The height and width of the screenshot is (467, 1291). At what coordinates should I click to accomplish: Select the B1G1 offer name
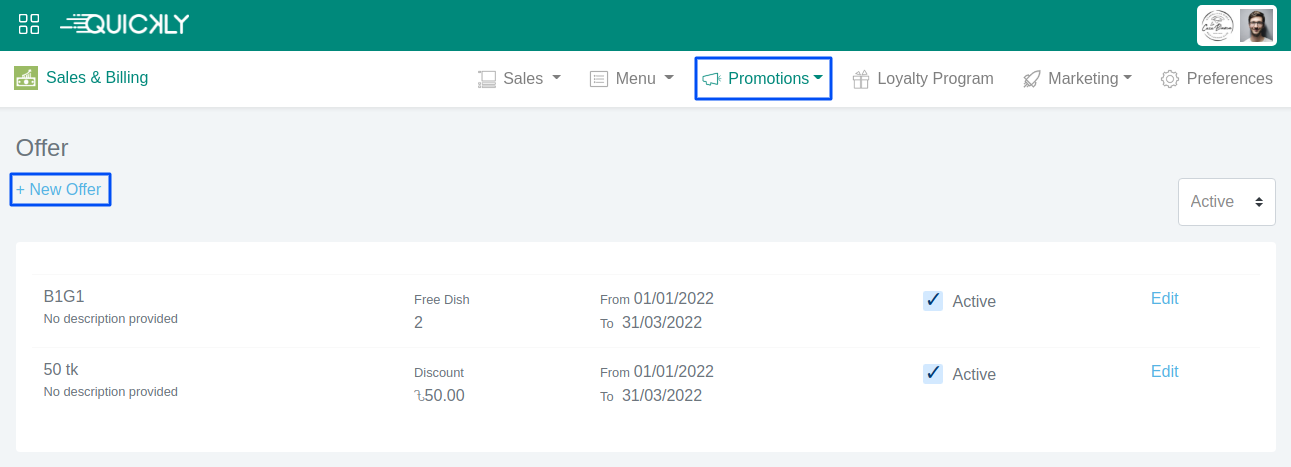pos(63,296)
